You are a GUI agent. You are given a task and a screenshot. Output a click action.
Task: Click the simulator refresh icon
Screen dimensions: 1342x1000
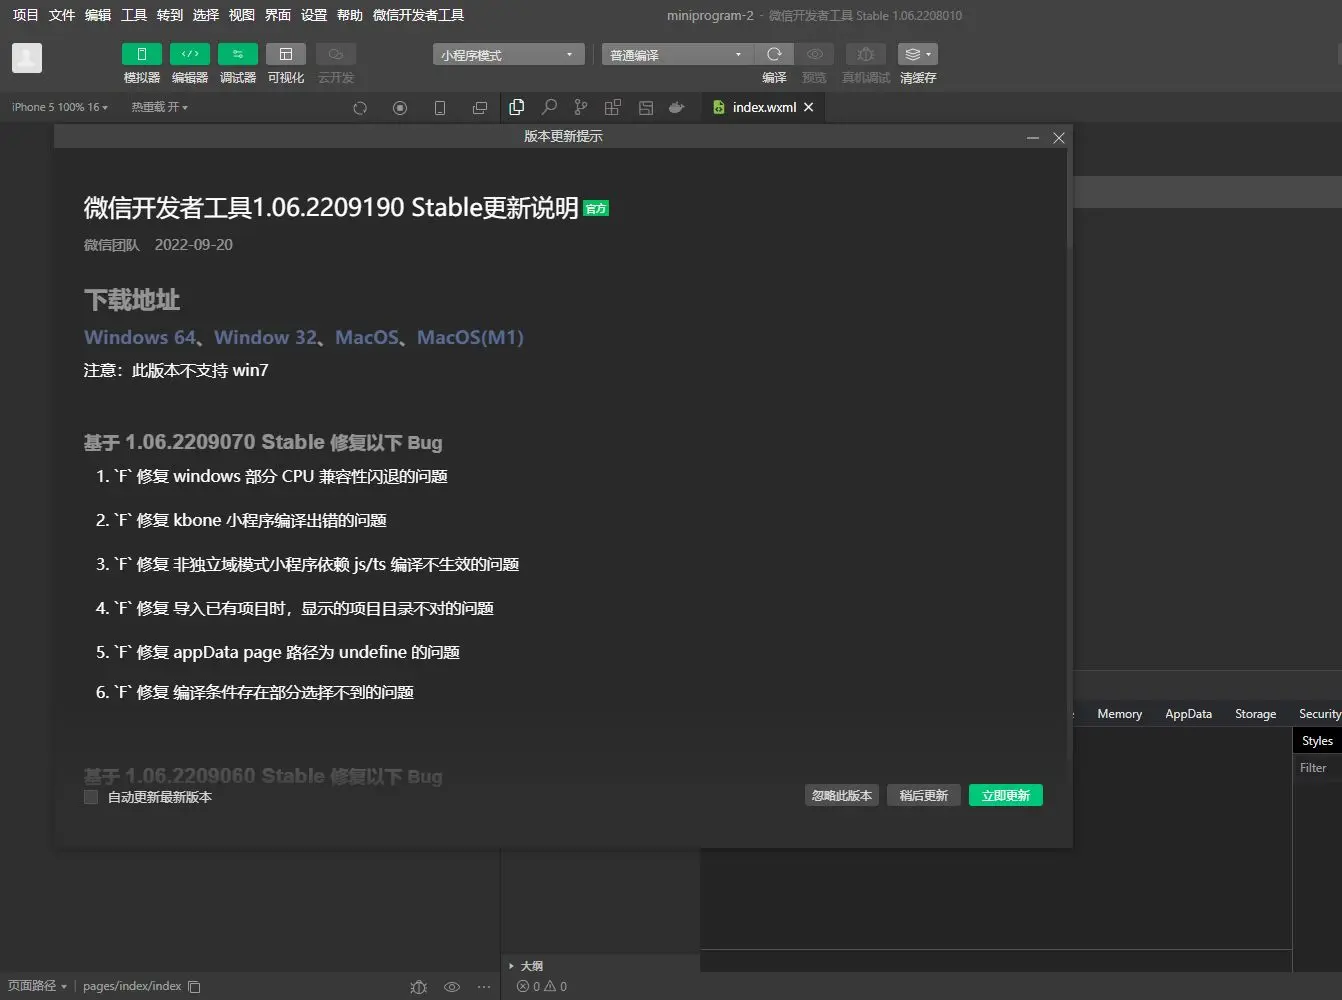point(360,108)
